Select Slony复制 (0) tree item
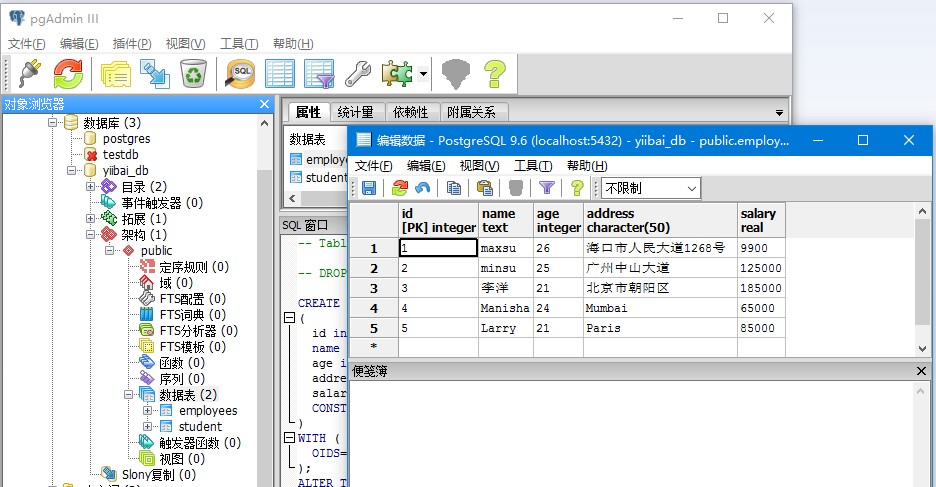The width and height of the screenshot is (936, 487). pos(159,475)
